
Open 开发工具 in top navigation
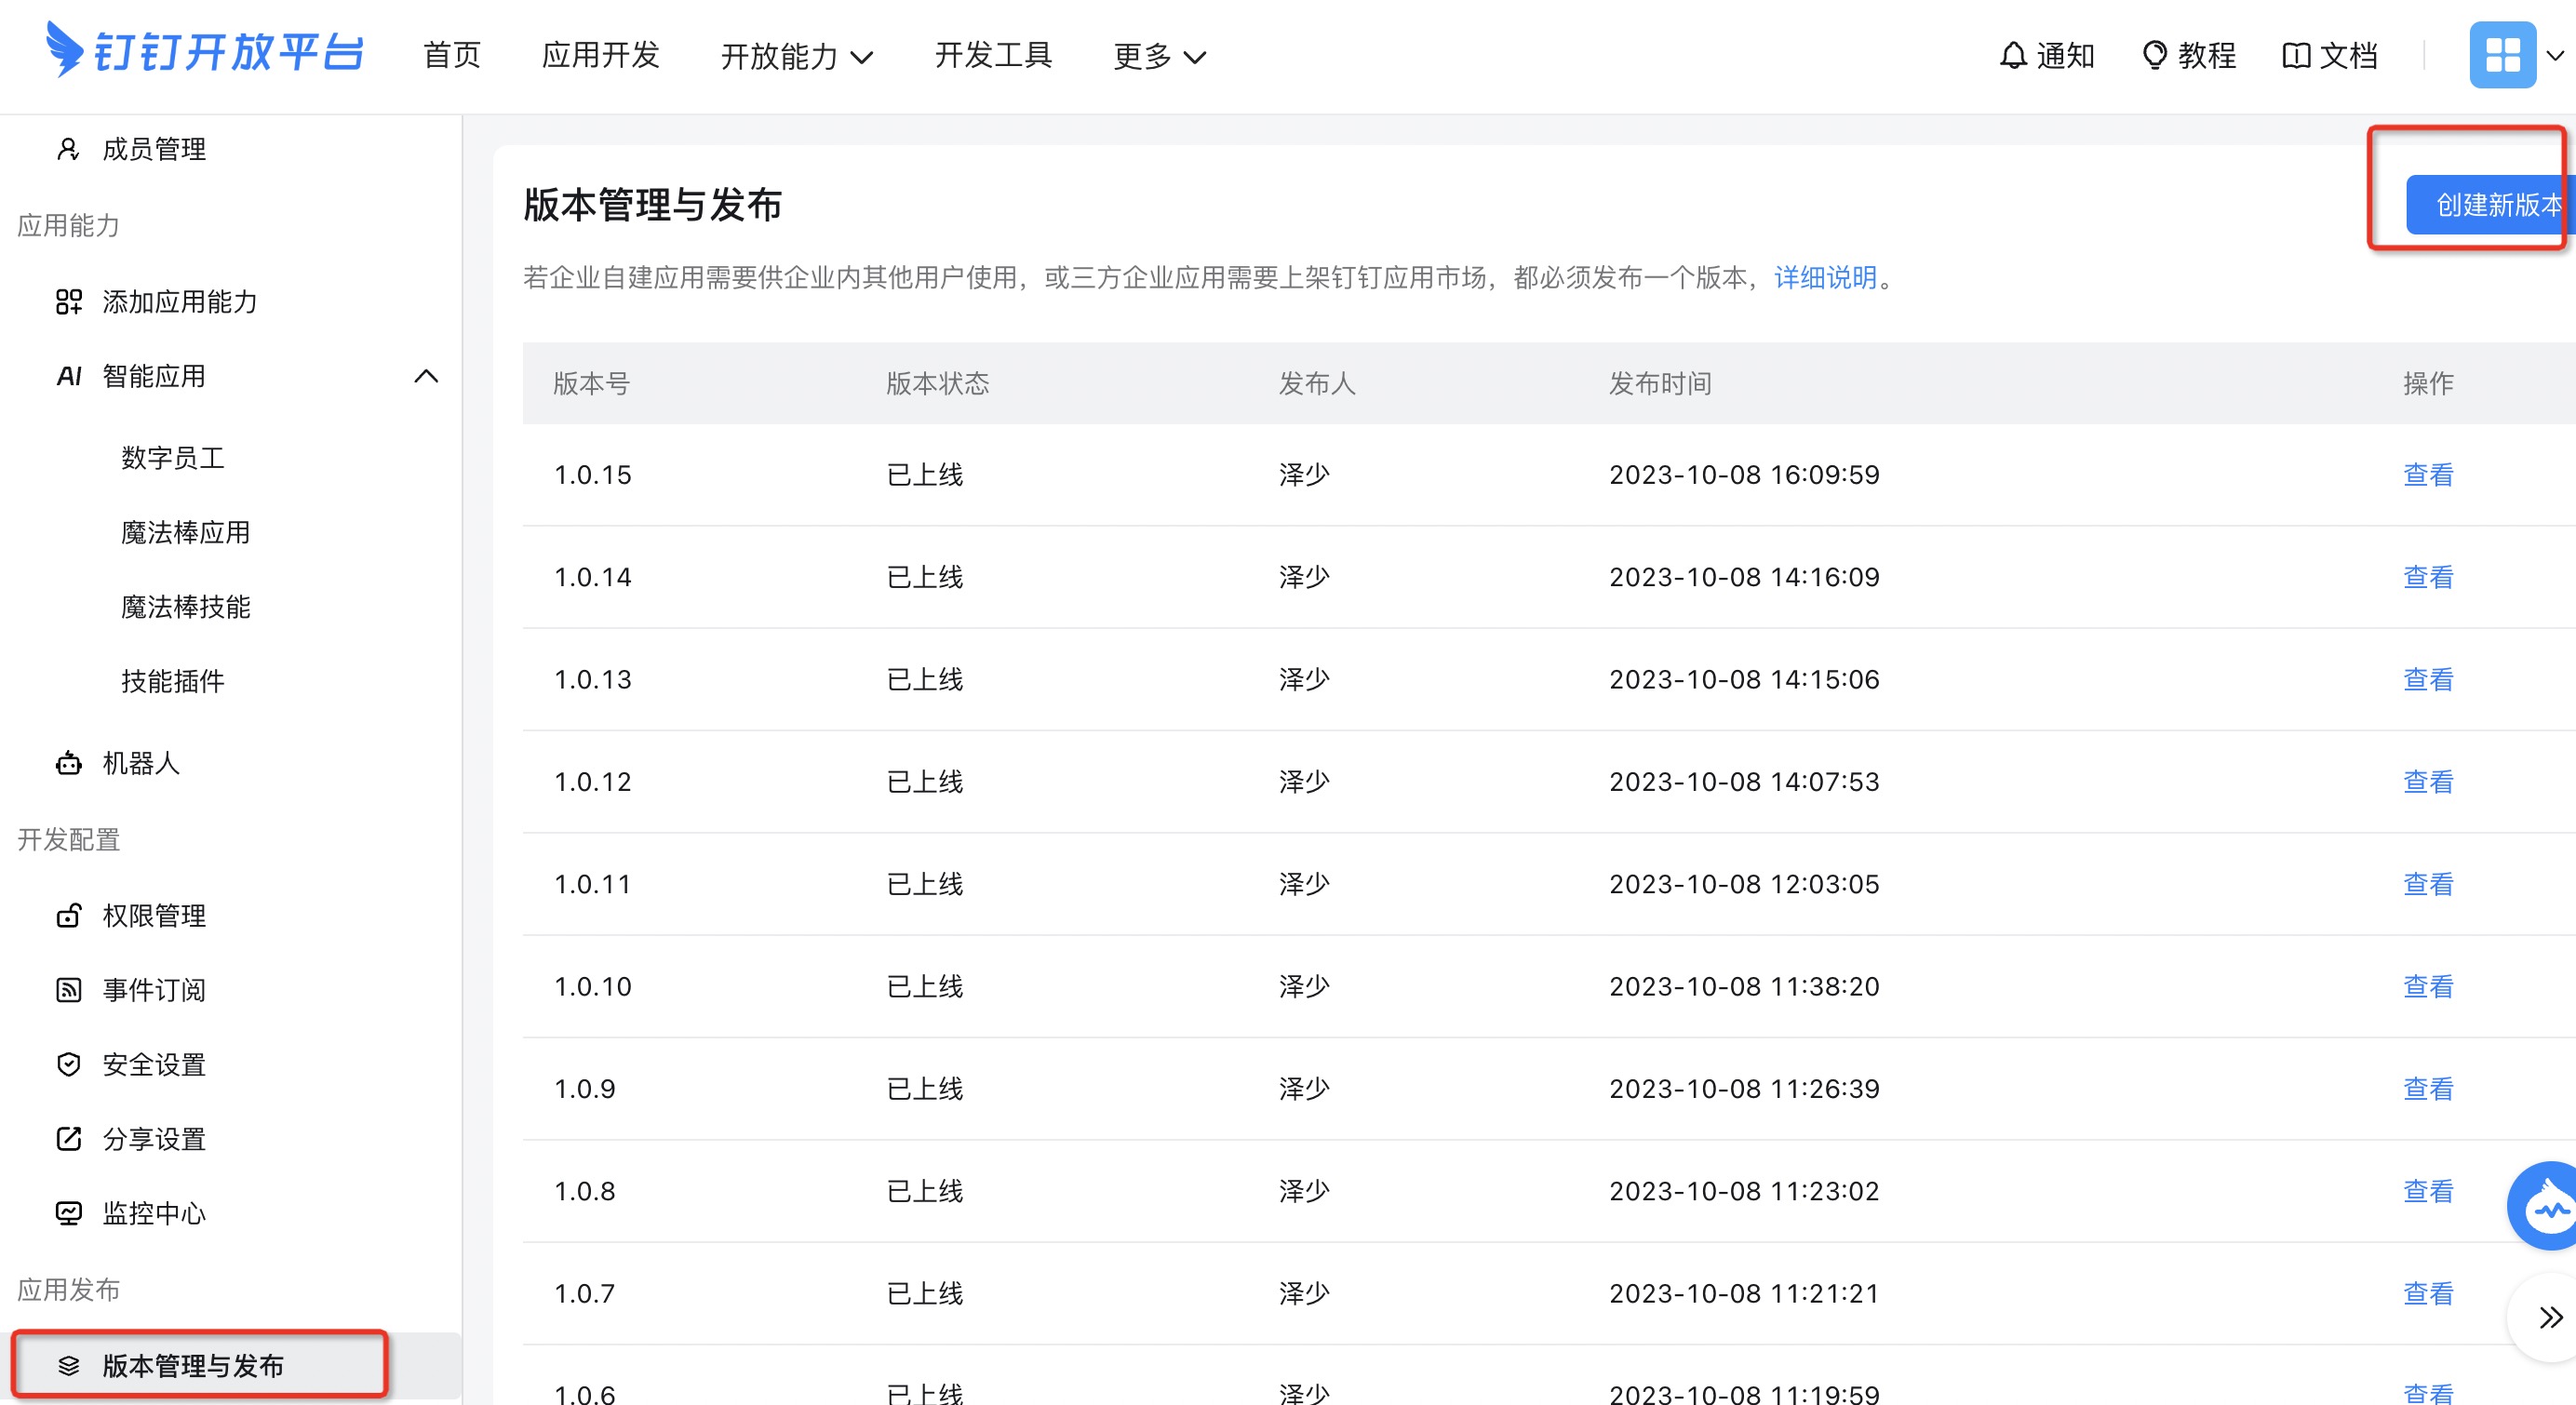coord(994,55)
